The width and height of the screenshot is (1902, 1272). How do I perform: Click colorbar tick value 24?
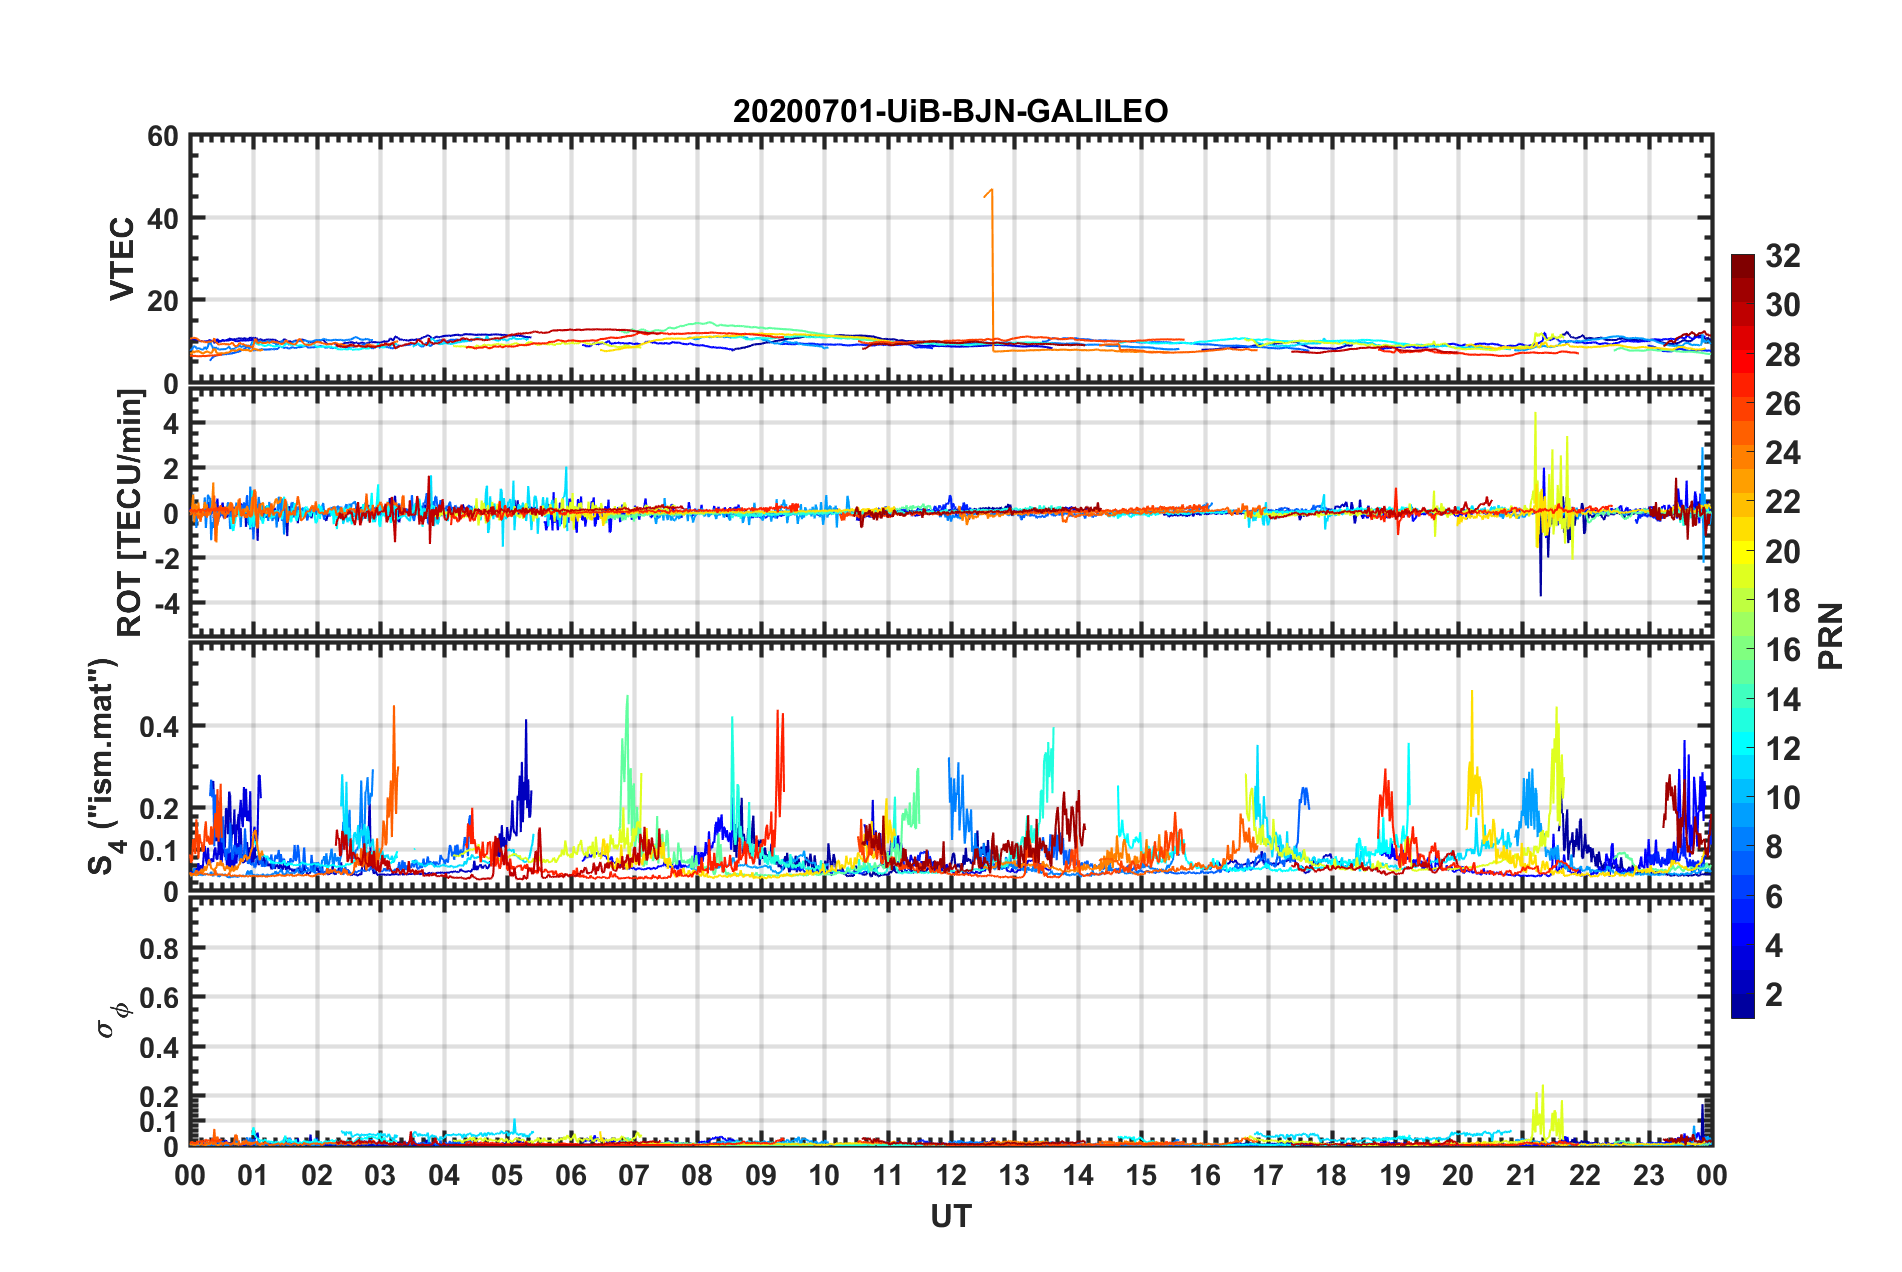tap(1783, 453)
